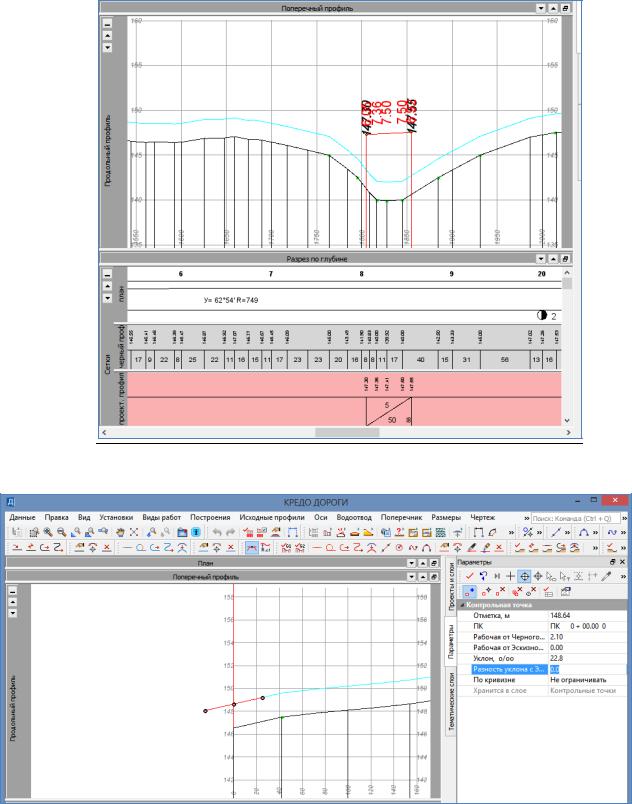This screenshot has height=804, width=632.
Task: Expand menu bar overflow chevron after Чертеж
Action: (526, 518)
